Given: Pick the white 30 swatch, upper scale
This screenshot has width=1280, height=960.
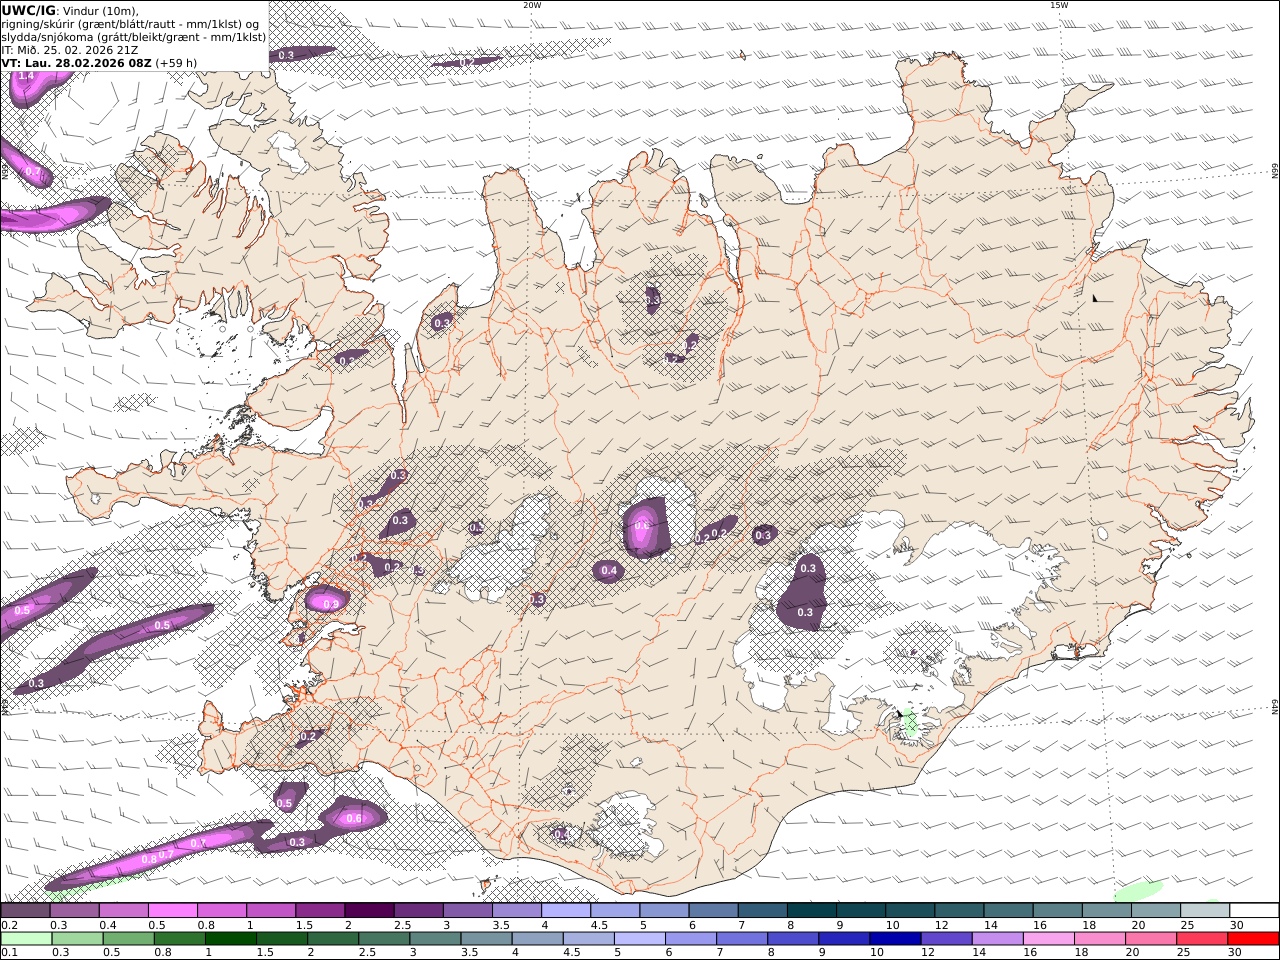Looking at the screenshot, I should point(1254,910).
